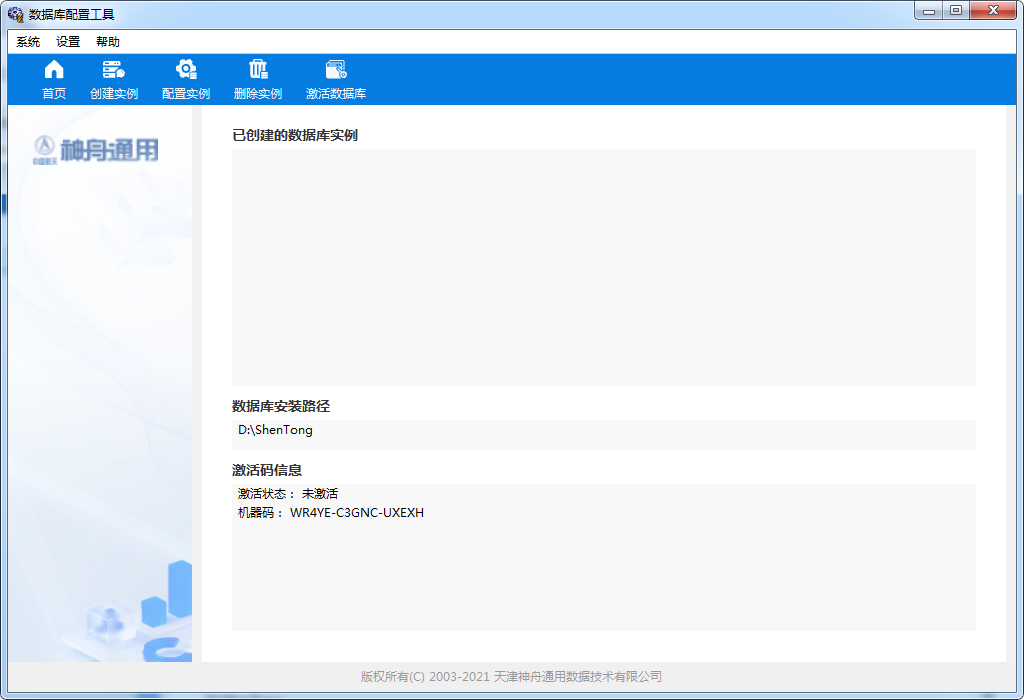Launch 激活数据库 activate database tool
The image size is (1024, 700).
tap(335, 79)
